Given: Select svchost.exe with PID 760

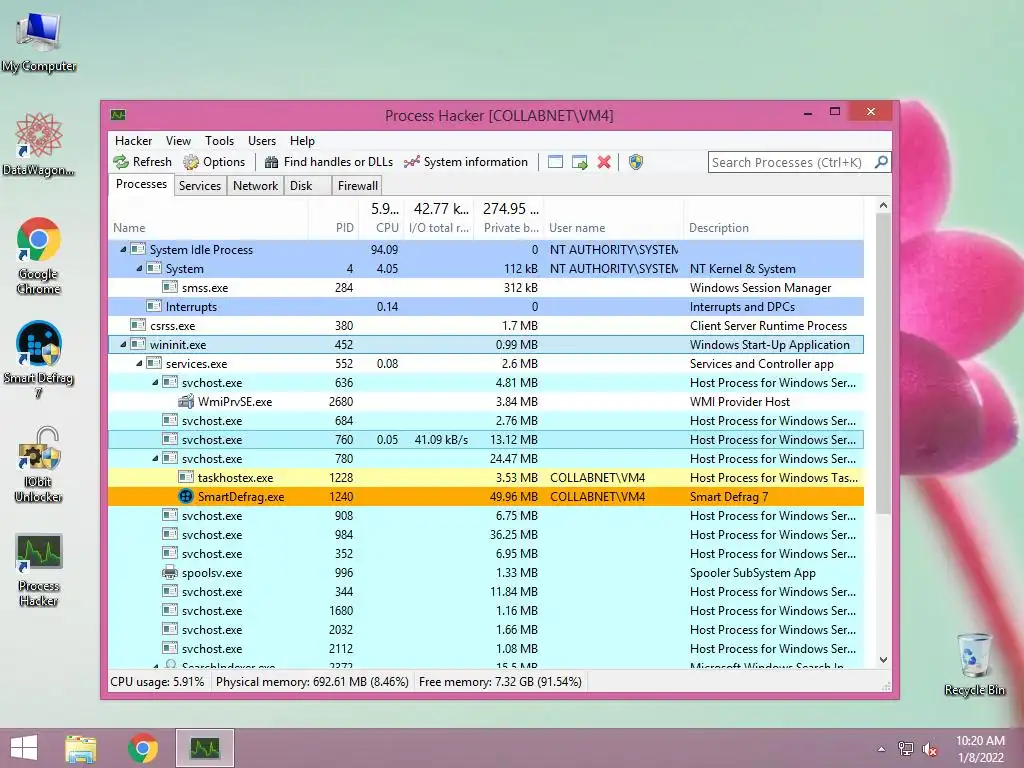Looking at the screenshot, I should 486,440.
